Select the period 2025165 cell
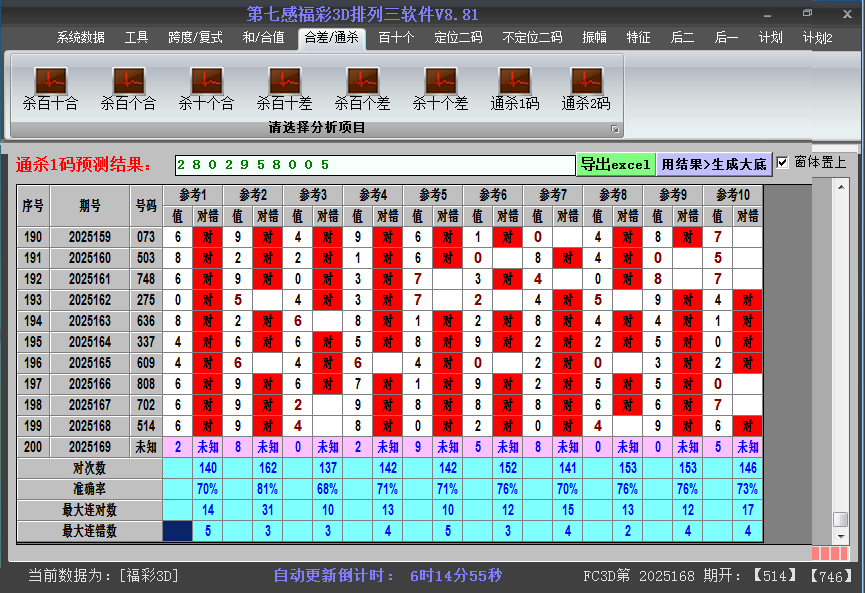 (x=90, y=363)
